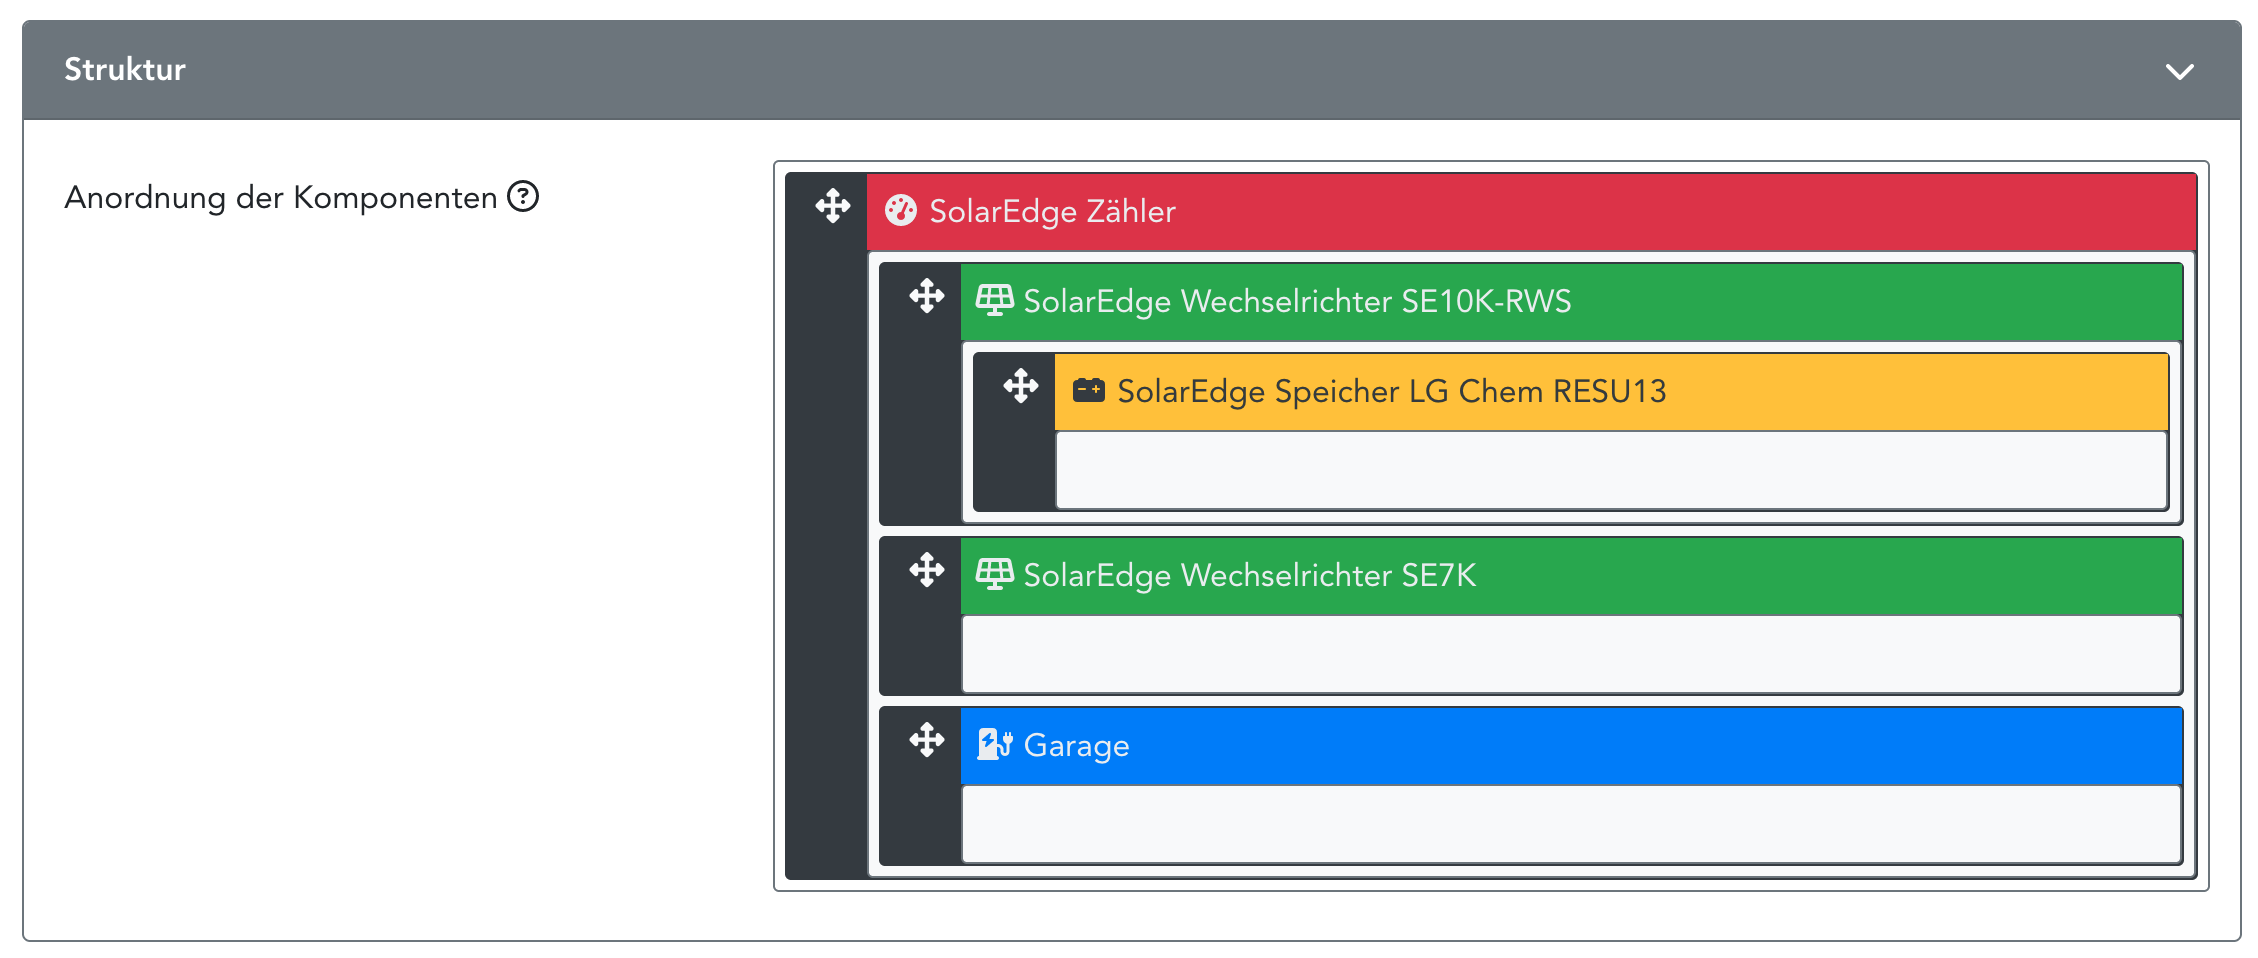Choose SolarEdge Speicher LG Chem RESU13
This screenshot has width=2258, height=958.
coord(1391,392)
